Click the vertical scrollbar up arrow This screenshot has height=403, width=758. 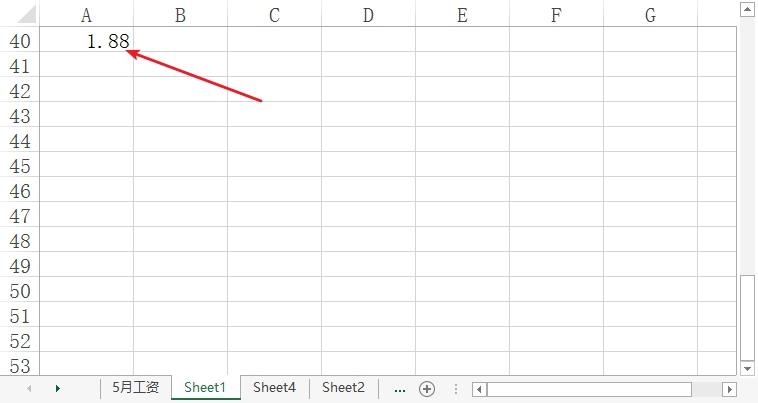click(x=747, y=10)
